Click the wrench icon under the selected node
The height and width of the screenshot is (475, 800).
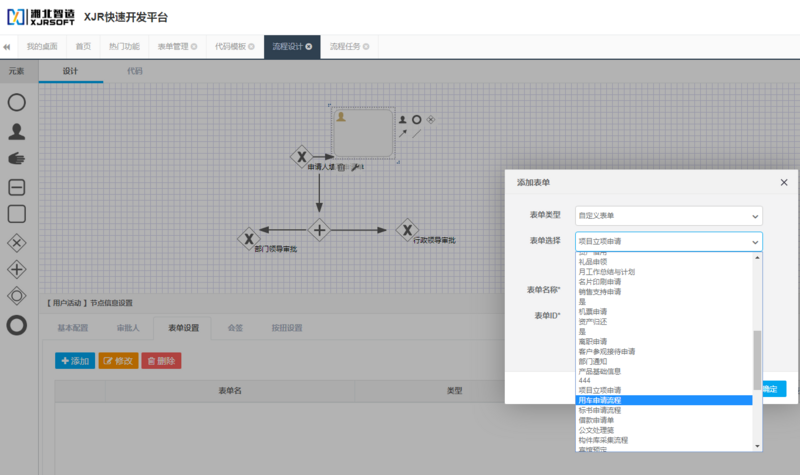pos(355,166)
